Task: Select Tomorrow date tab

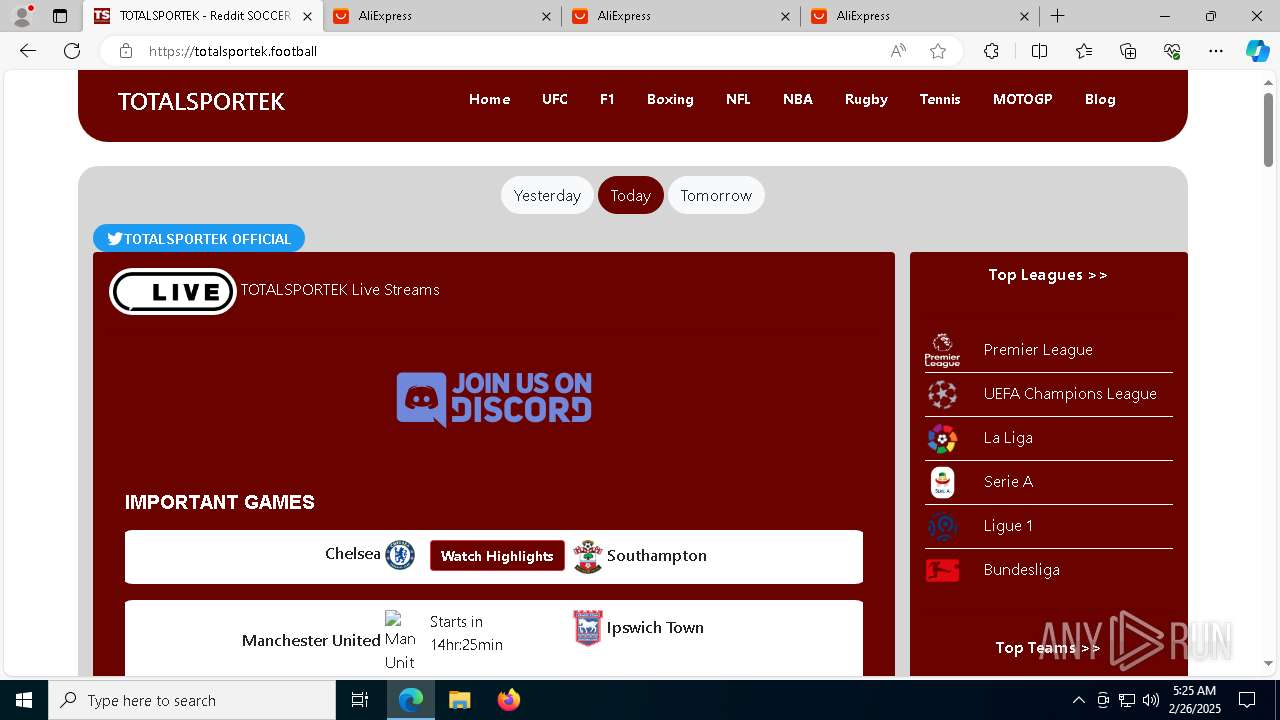Action: [716, 195]
